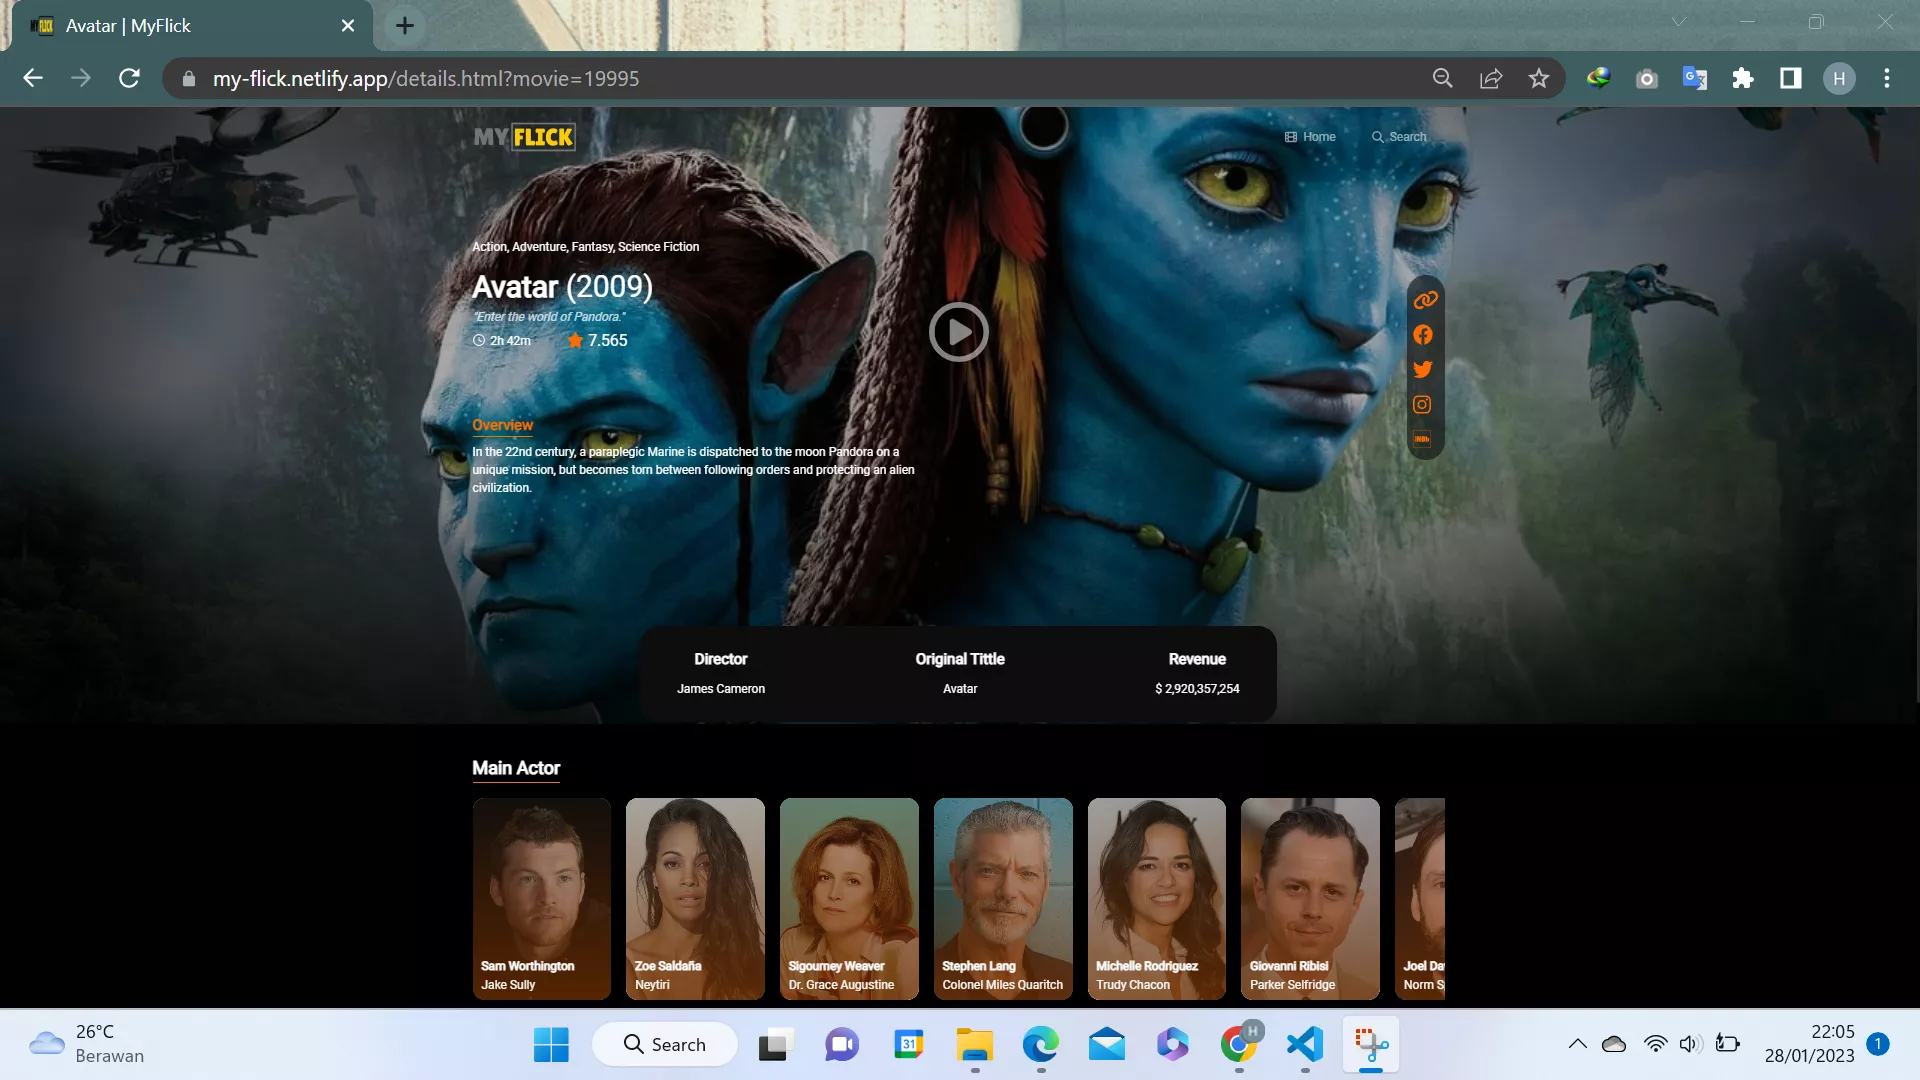Click the Avatar (2009) title
The image size is (1920, 1080).
click(x=562, y=287)
